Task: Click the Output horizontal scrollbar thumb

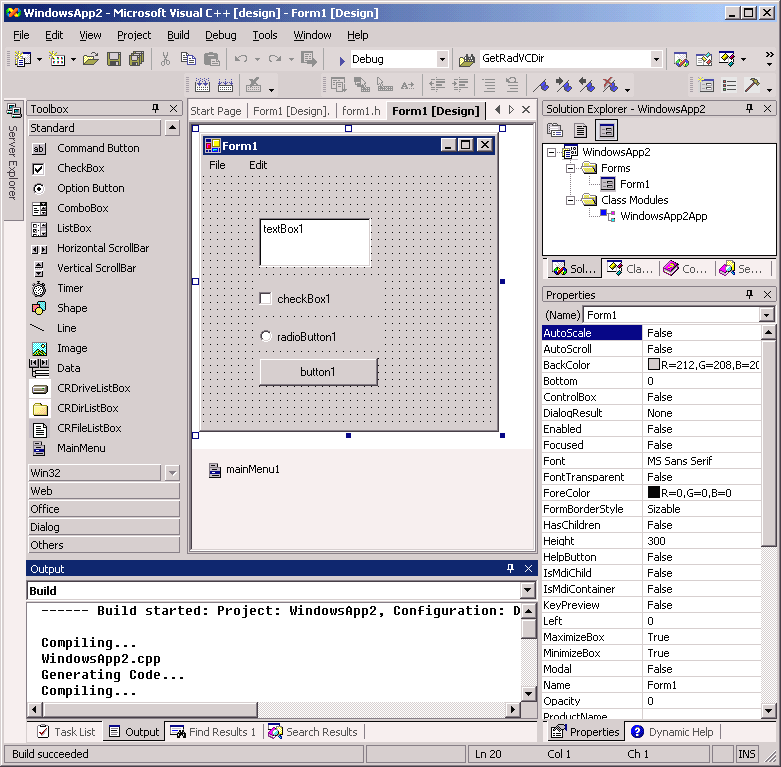Action: coord(150,709)
